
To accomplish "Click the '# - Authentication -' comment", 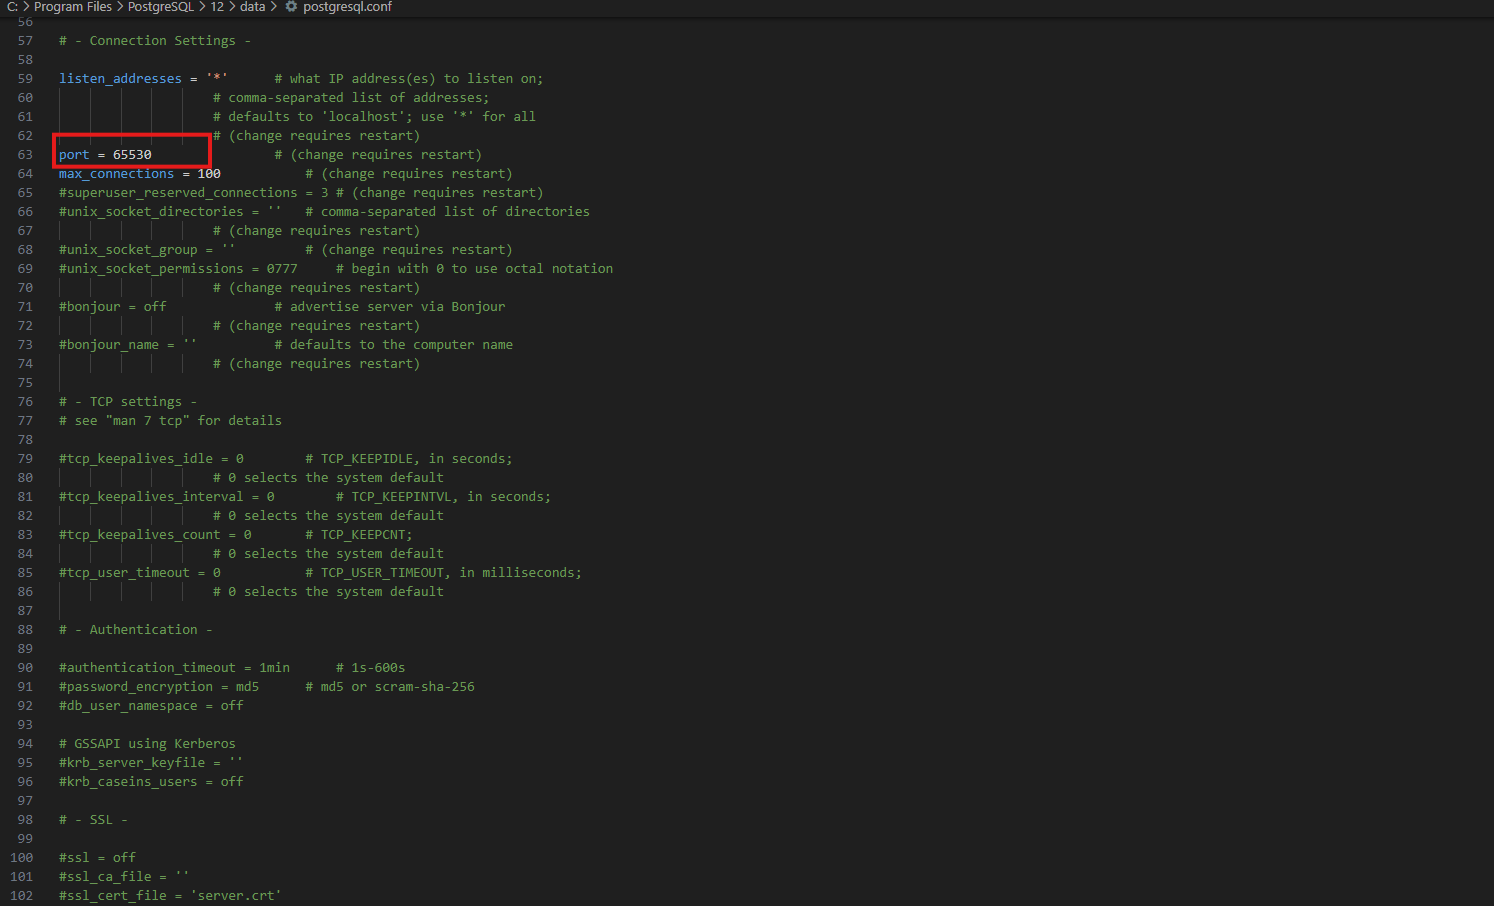I will pos(136,630).
